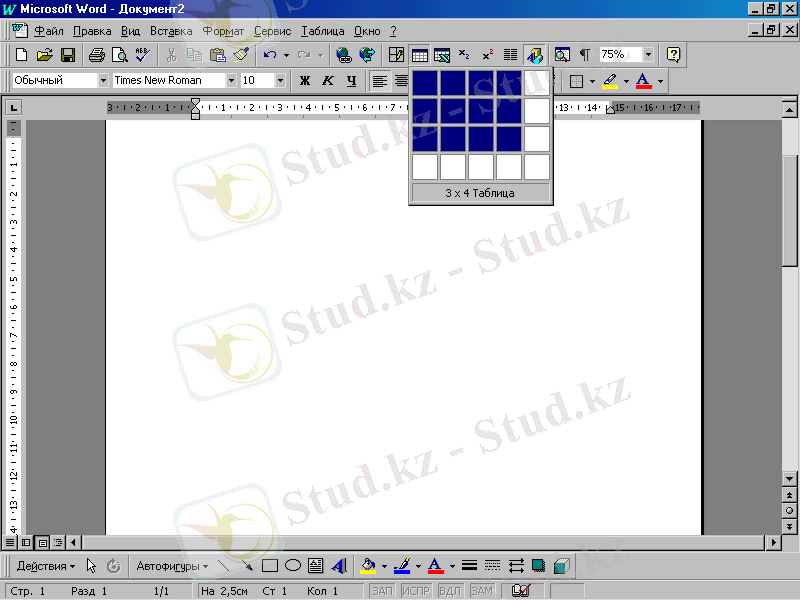
Task: Click the Save floppy disk icon
Action: pos(68,55)
